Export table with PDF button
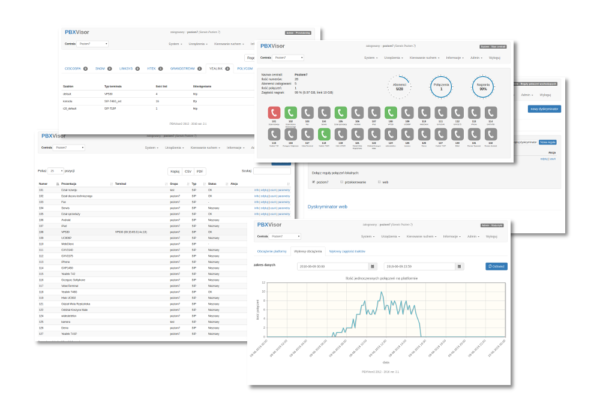 click(199, 171)
